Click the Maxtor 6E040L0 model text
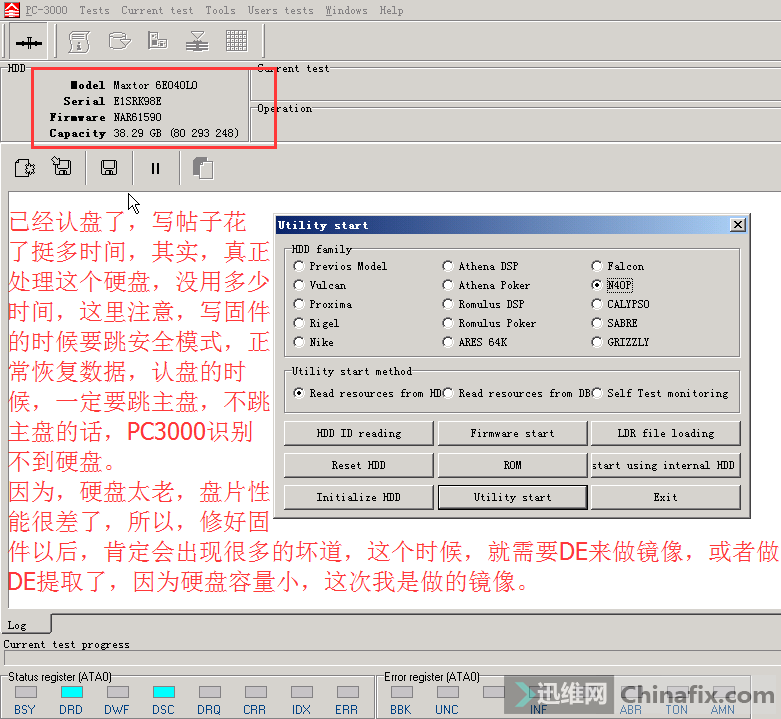The height and width of the screenshot is (719, 781). point(155,85)
